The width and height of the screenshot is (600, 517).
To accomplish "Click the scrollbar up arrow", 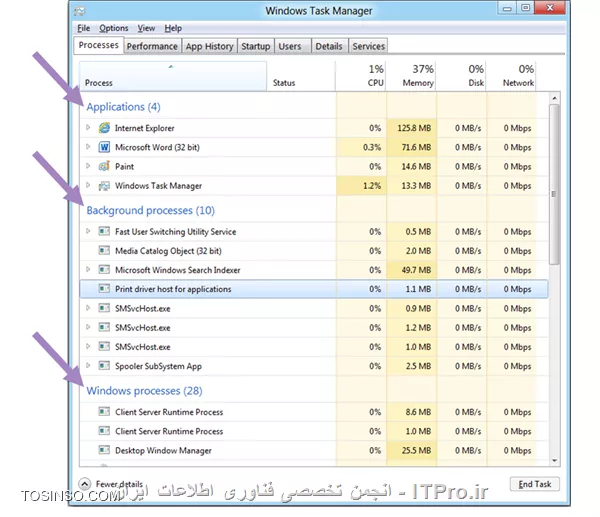I will (x=554, y=98).
